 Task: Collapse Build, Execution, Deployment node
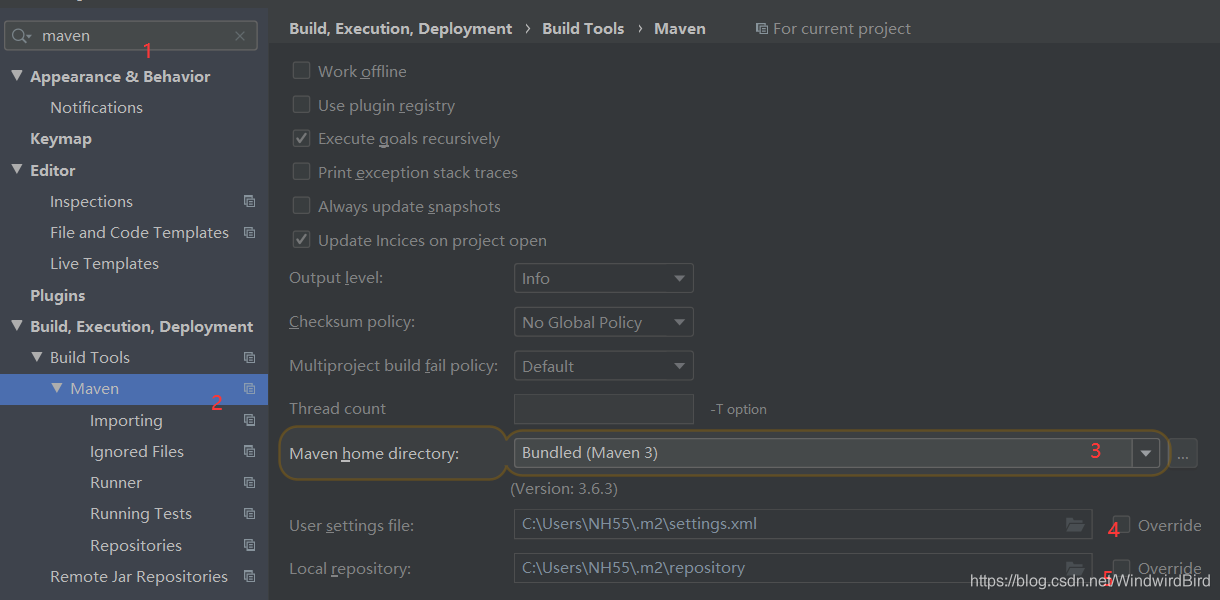(17, 326)
